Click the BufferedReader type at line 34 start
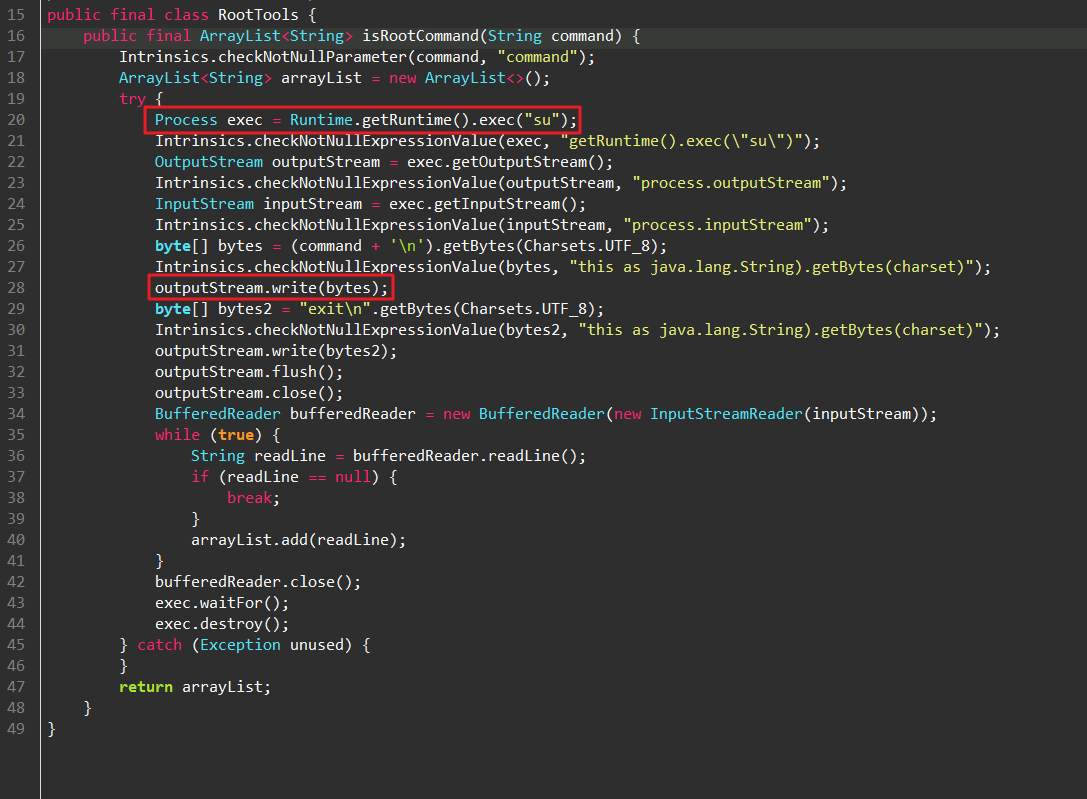 218,414
